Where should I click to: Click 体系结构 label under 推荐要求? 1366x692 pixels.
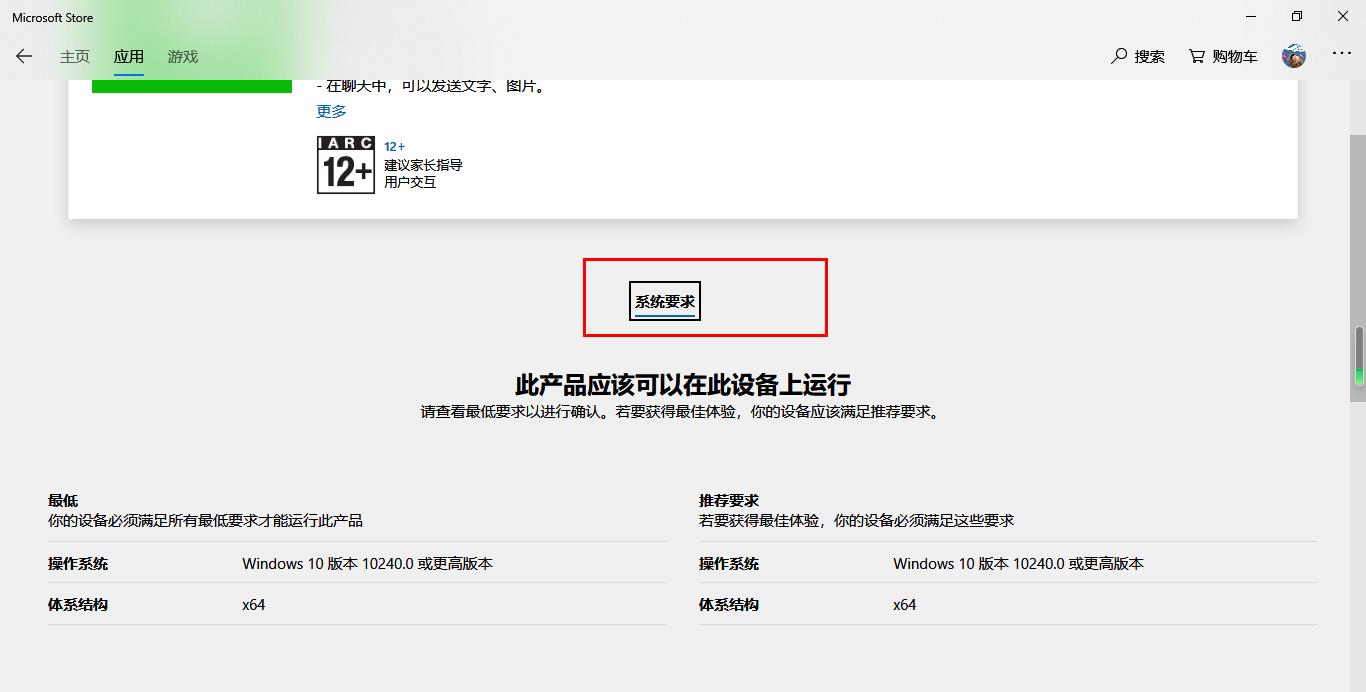(x=729, y=605)
